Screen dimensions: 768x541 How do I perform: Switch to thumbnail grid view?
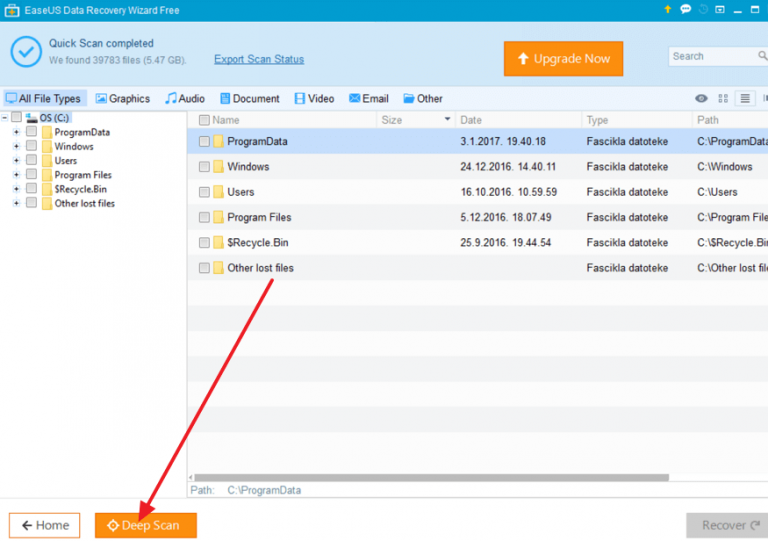point(723,98)
